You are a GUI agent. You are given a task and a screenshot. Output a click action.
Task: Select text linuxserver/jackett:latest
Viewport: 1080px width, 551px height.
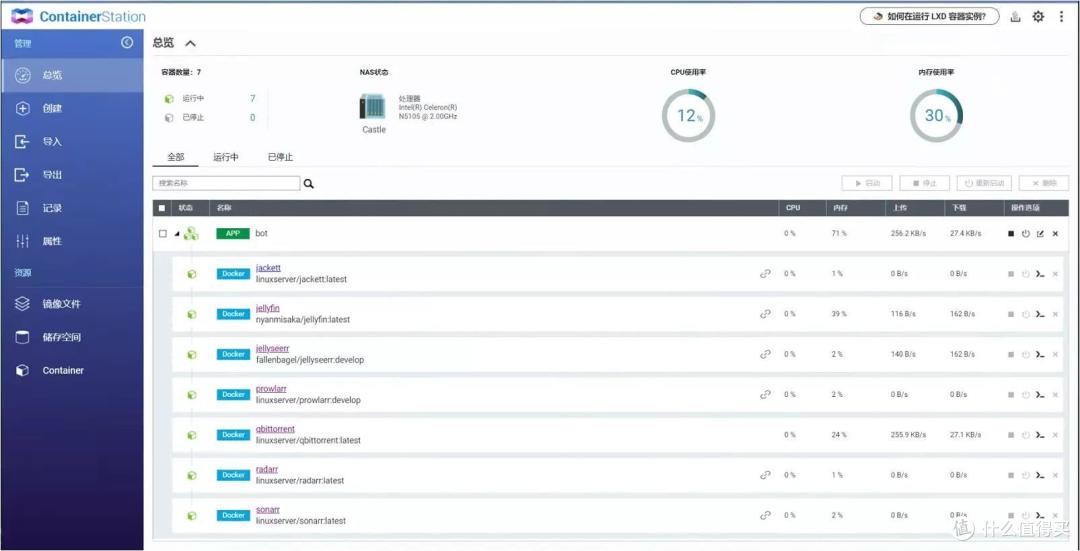[x=301, y=280]
